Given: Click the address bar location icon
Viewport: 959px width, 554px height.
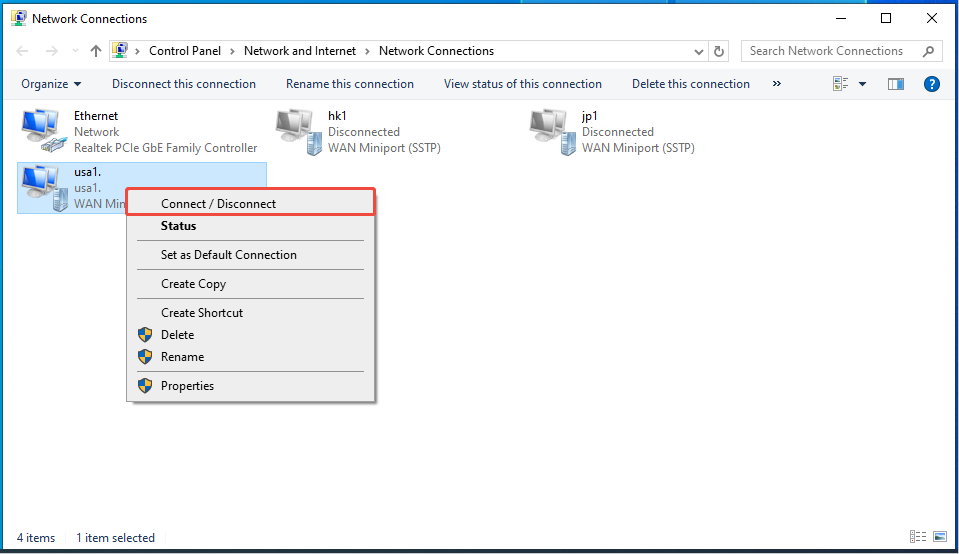Looking at the screenshot, I should coord(120,50).
